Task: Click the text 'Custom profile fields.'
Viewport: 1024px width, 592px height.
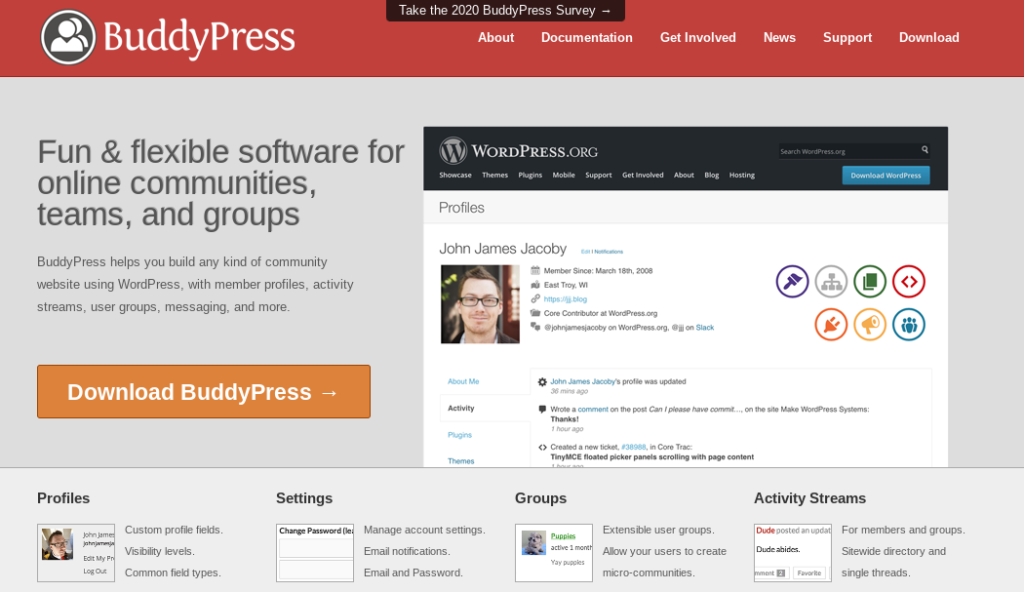Action: pos(174,530)
